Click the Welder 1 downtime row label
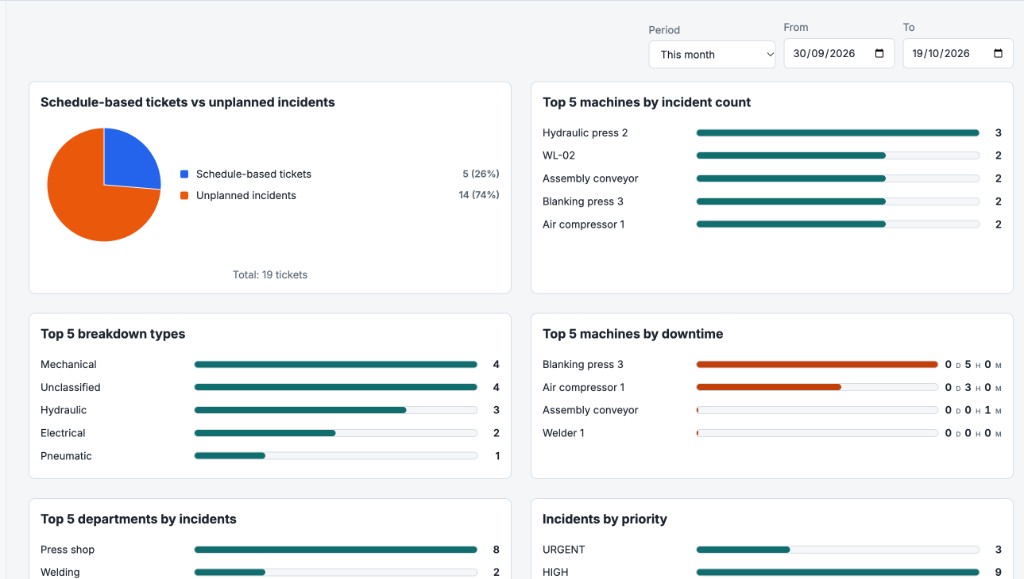 [x=563, y=433]
